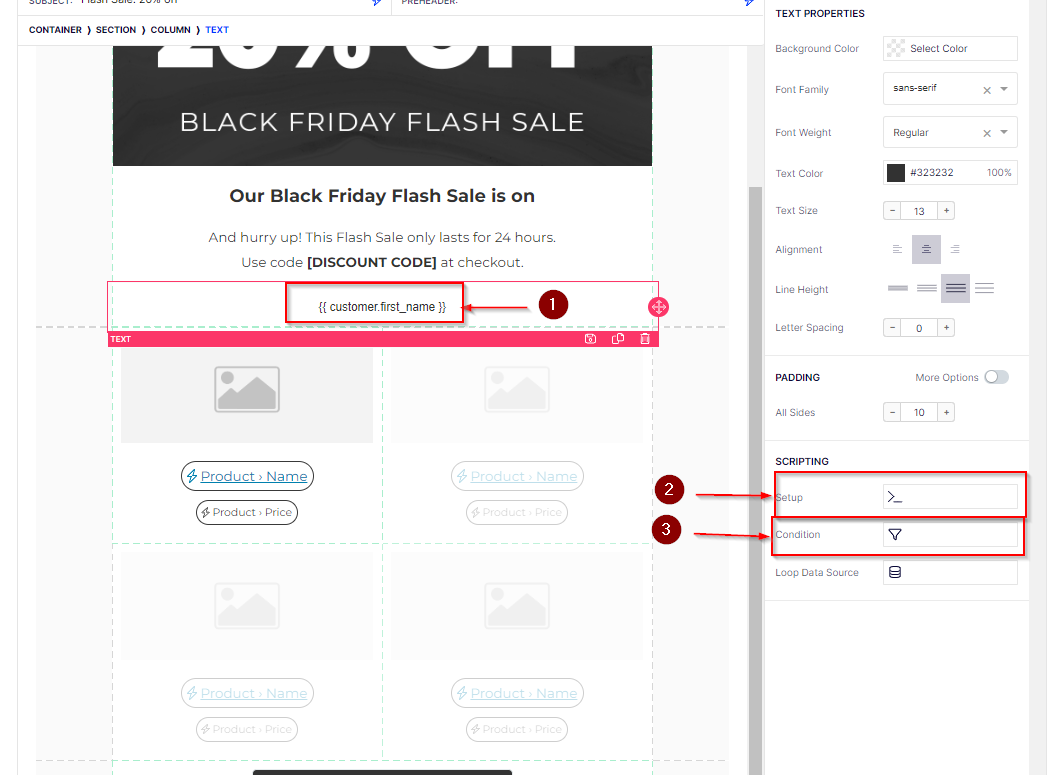Delete the selected text block
This screenshot has width=1060, height=775.
(645, 339)
